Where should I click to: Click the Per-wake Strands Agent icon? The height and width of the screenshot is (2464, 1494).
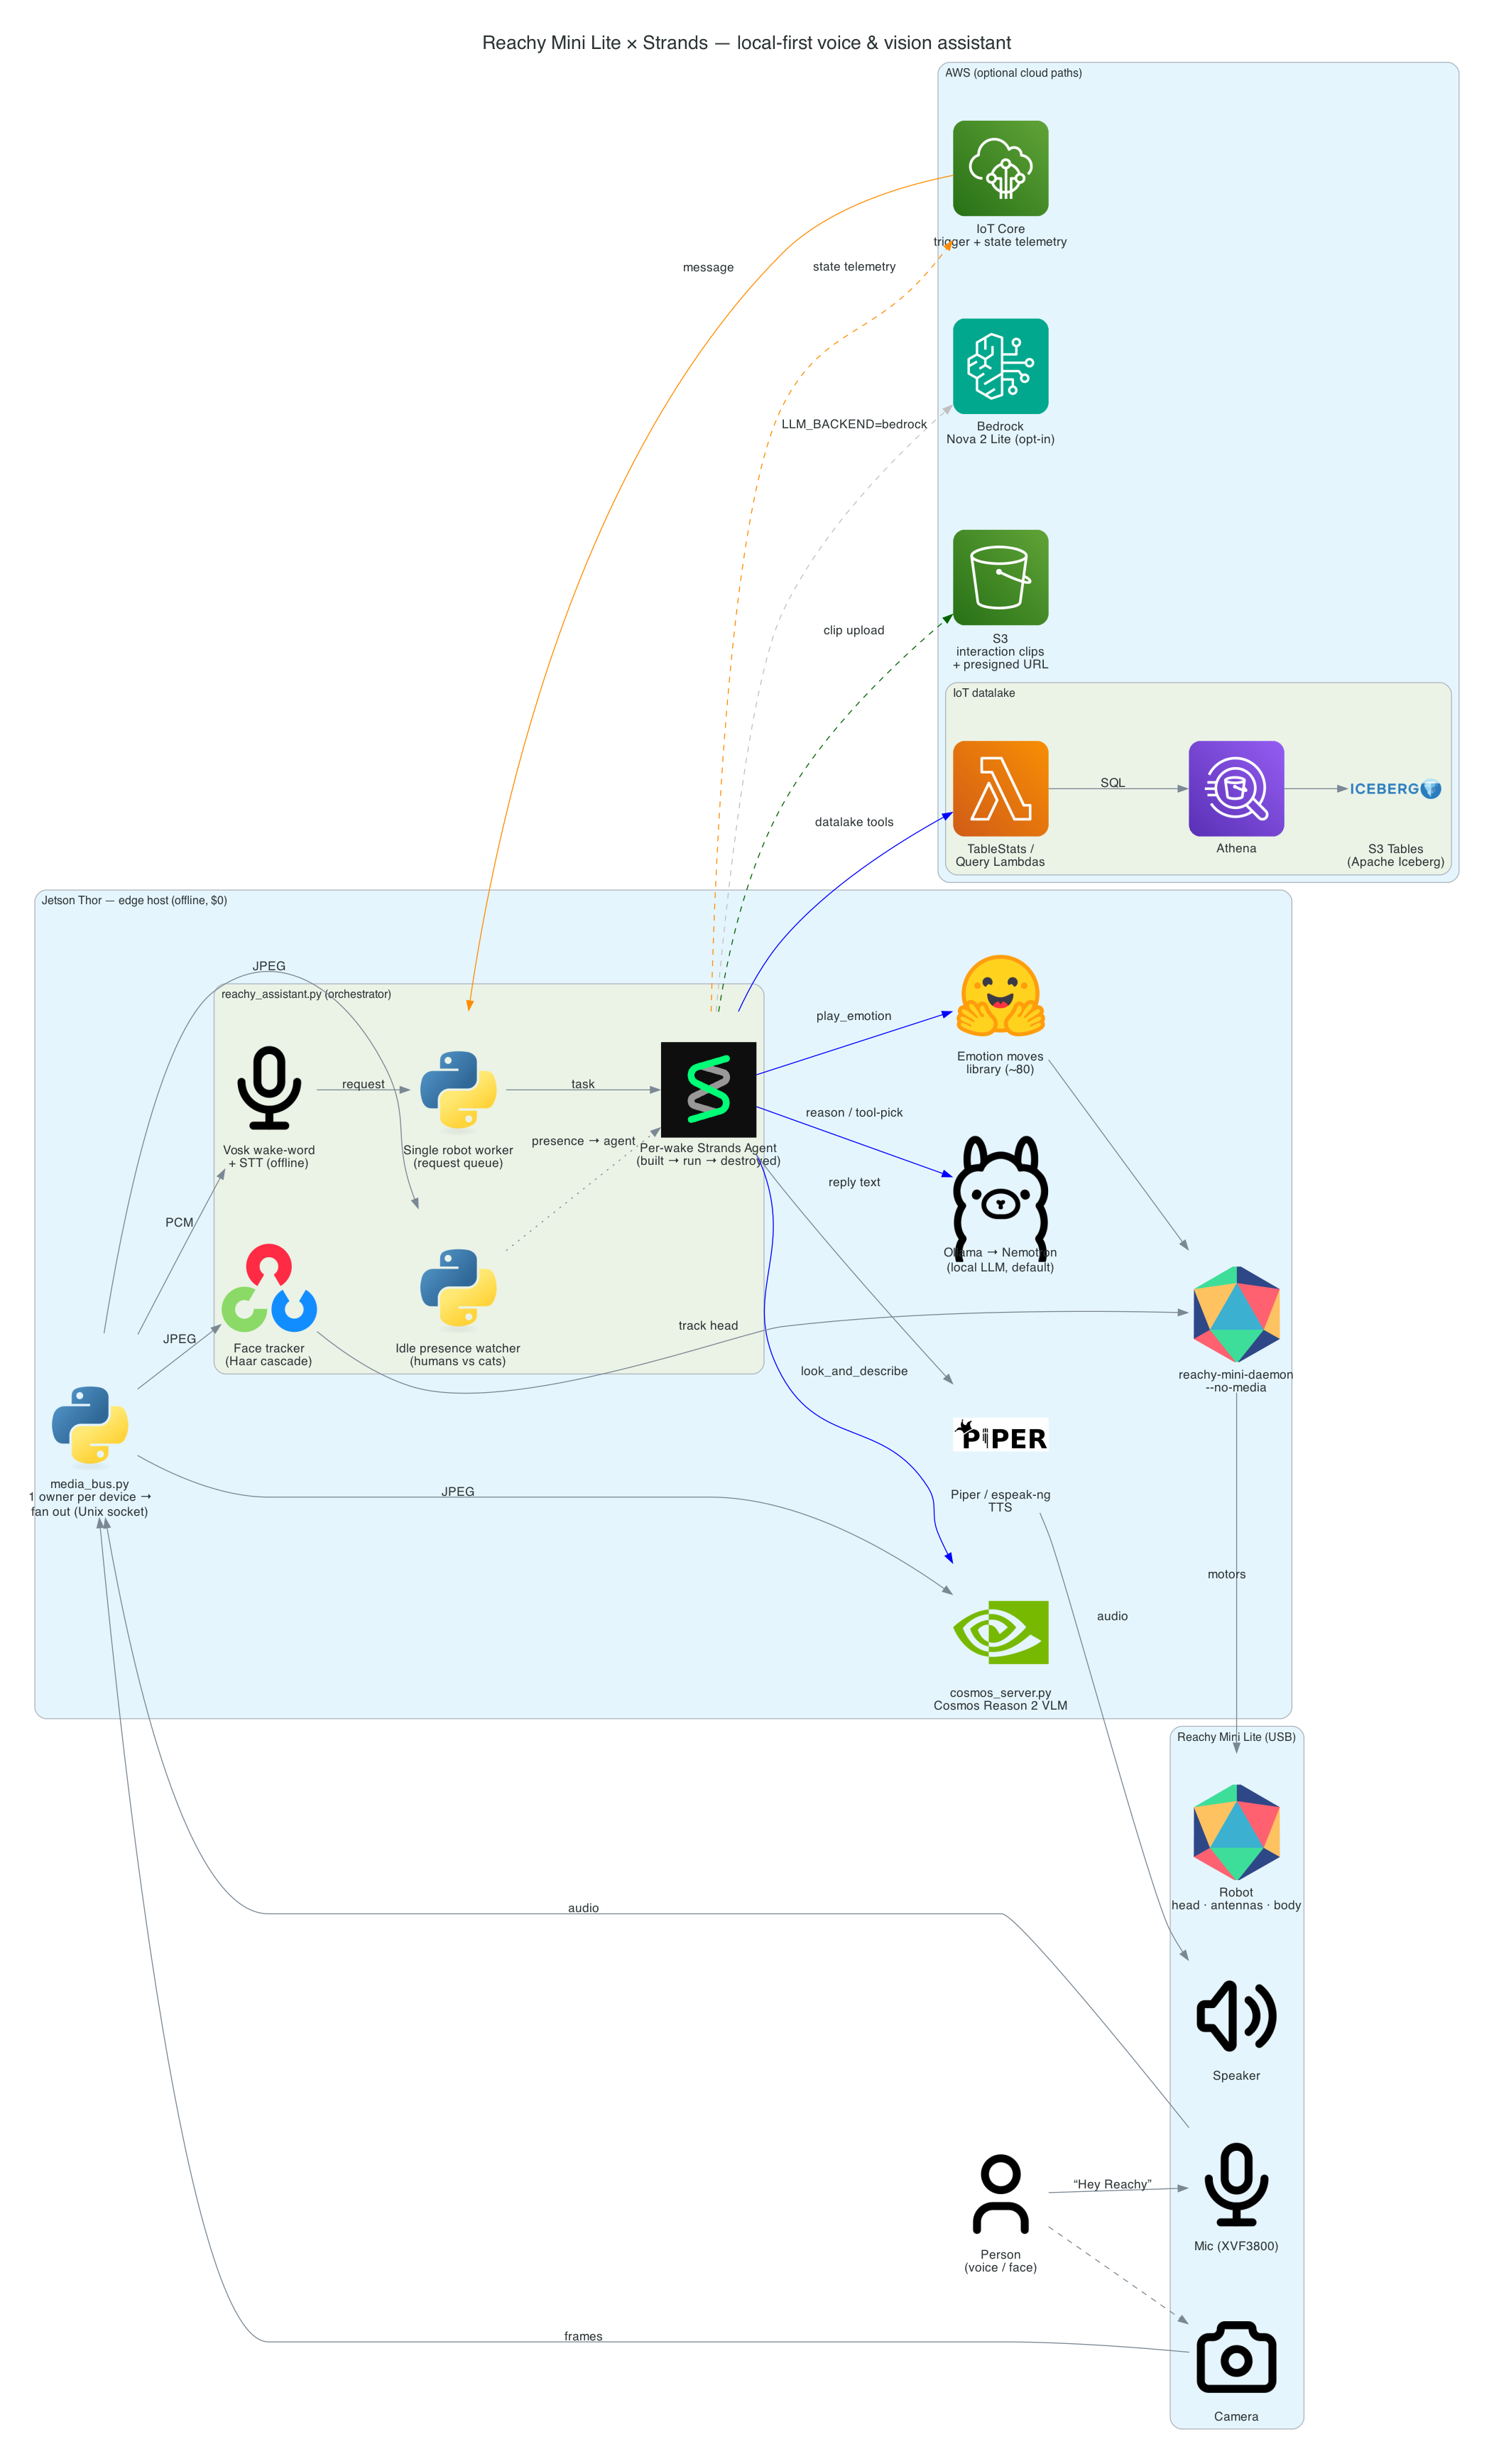708,1089
